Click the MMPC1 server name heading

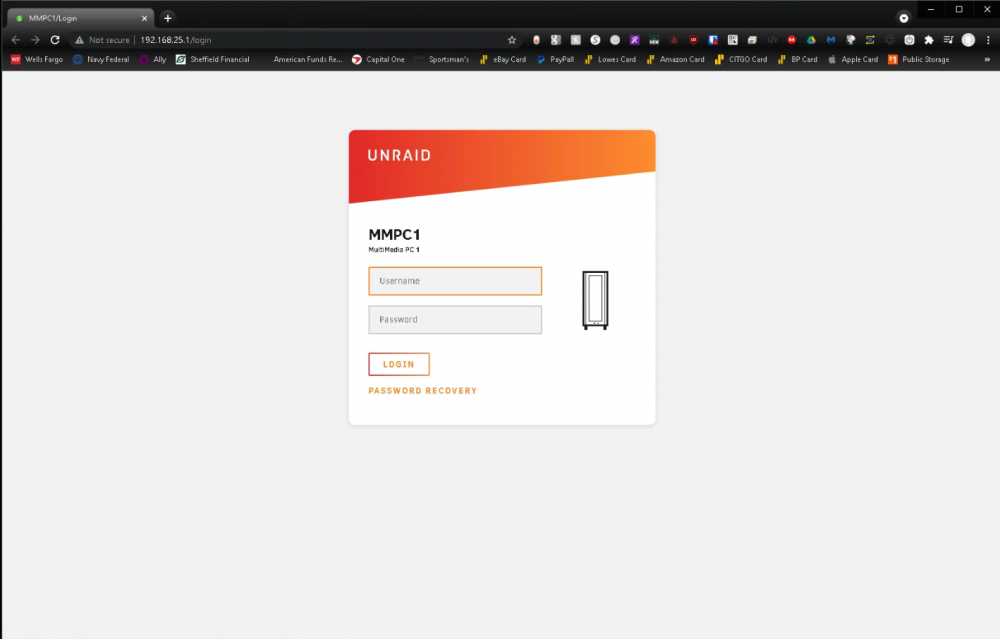tap(394, 235)
